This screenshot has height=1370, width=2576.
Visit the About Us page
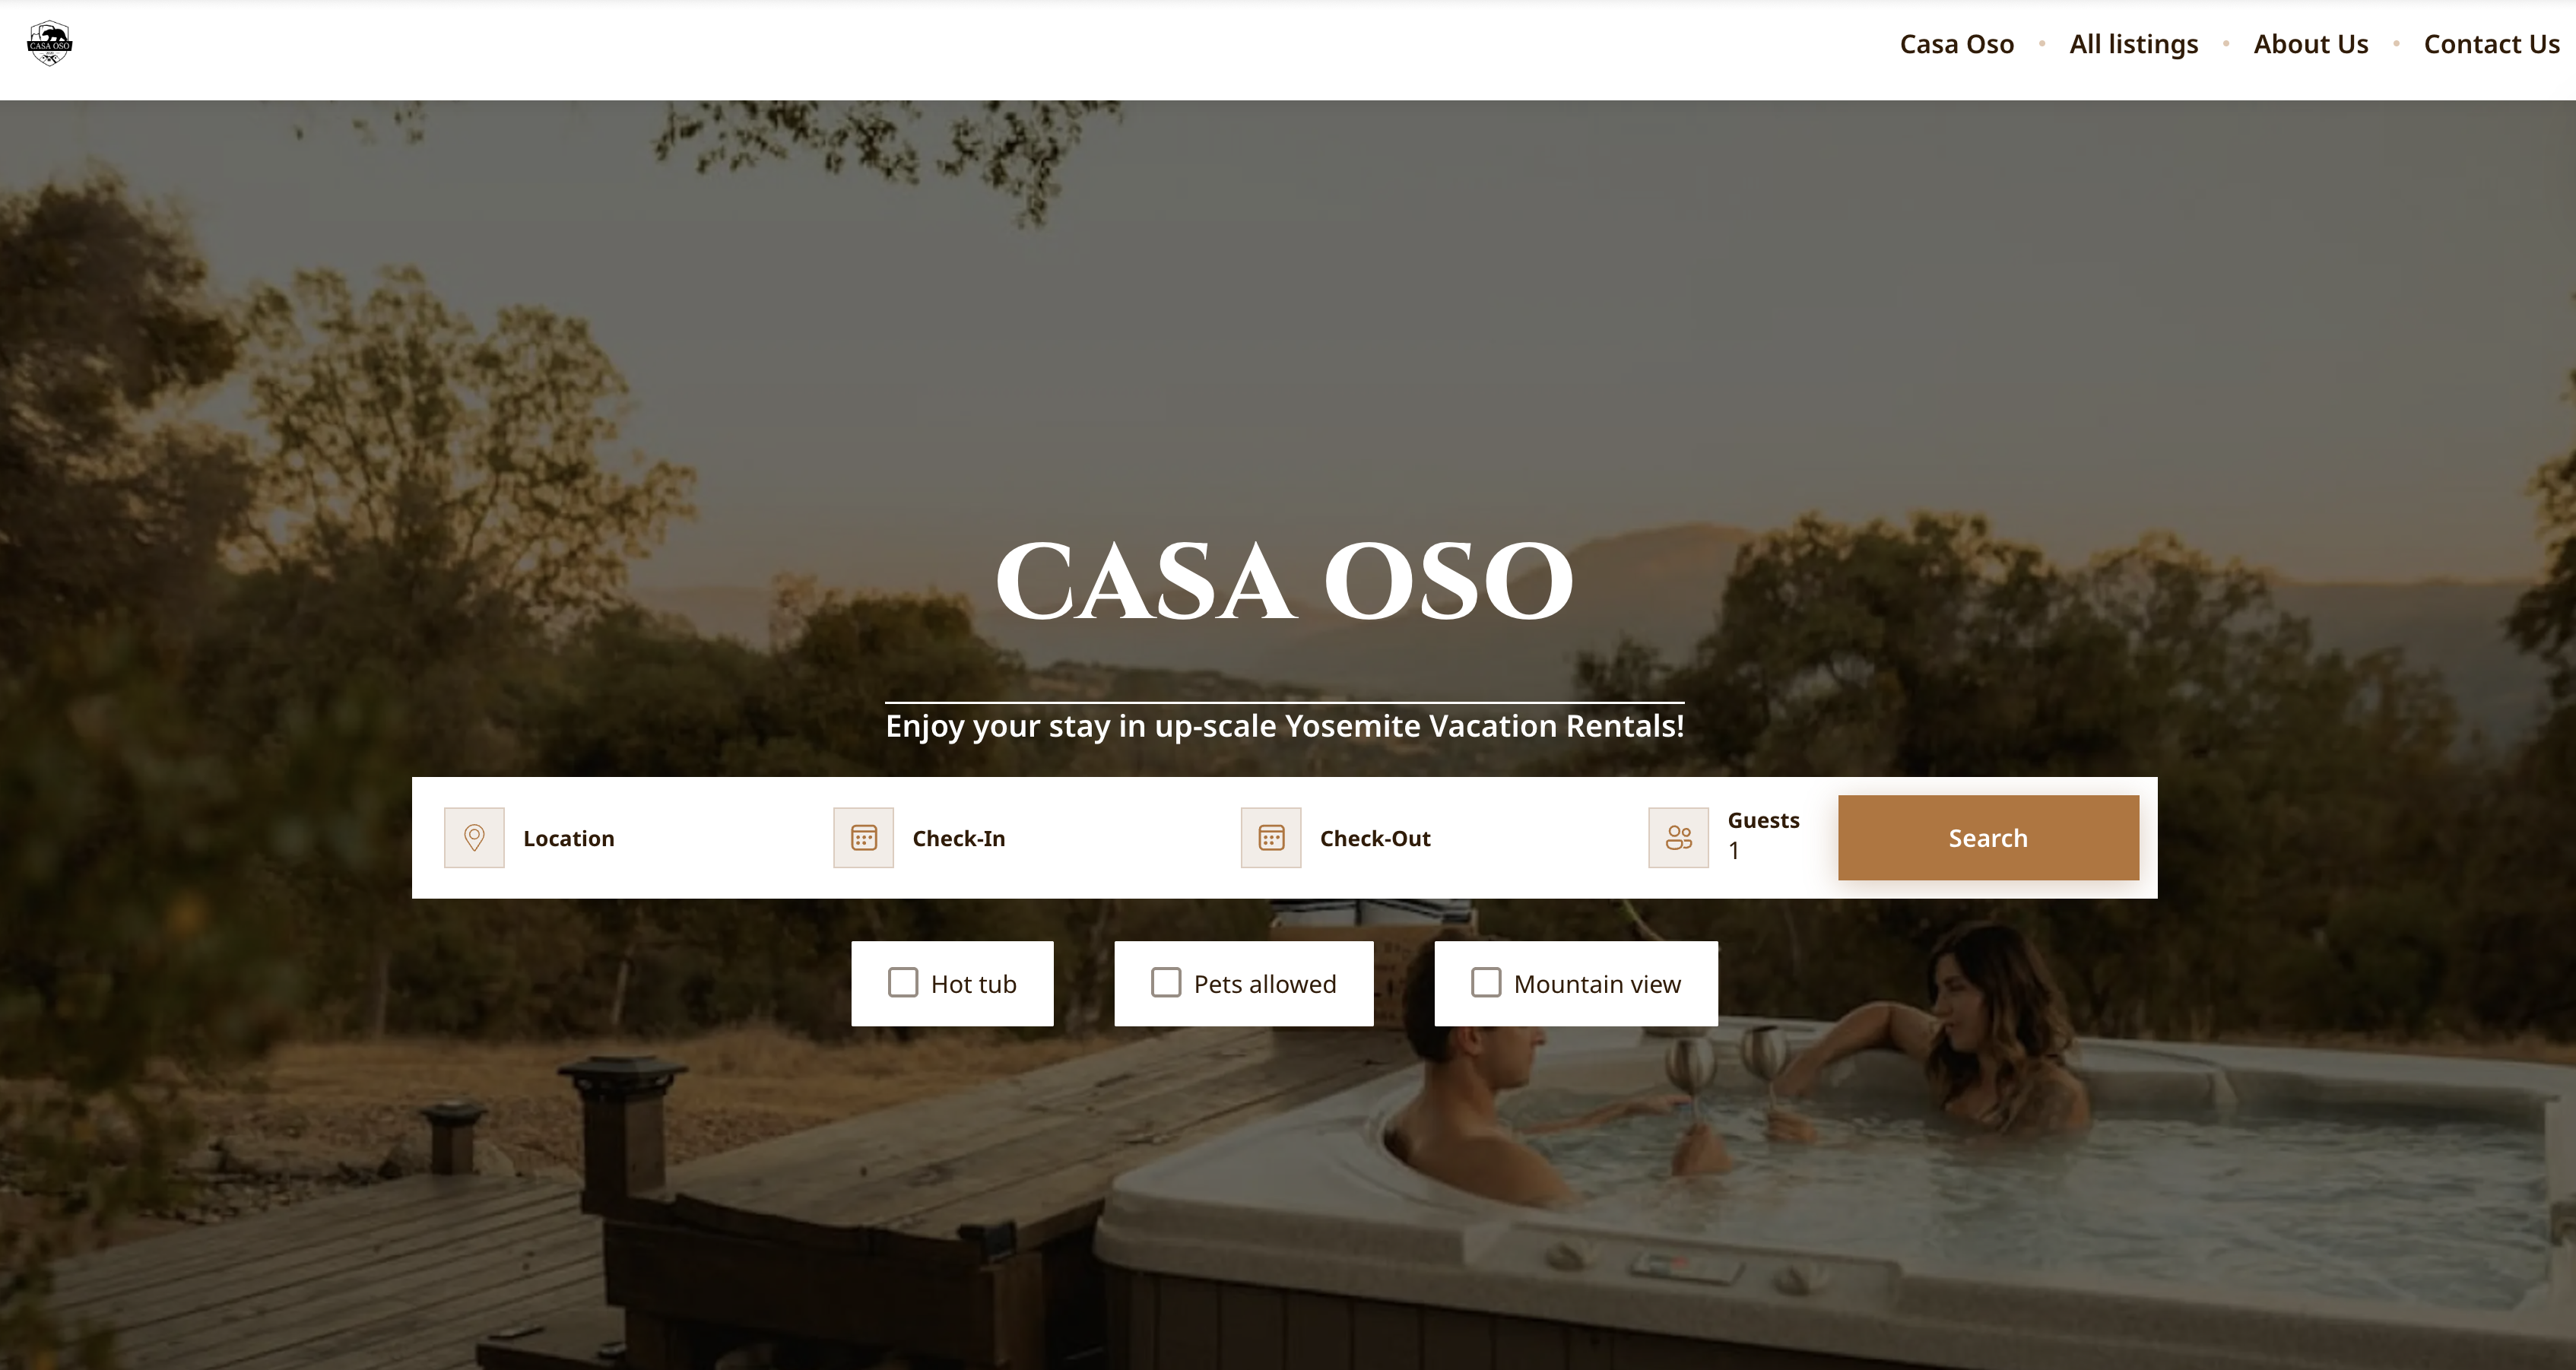coord(2310,44)
